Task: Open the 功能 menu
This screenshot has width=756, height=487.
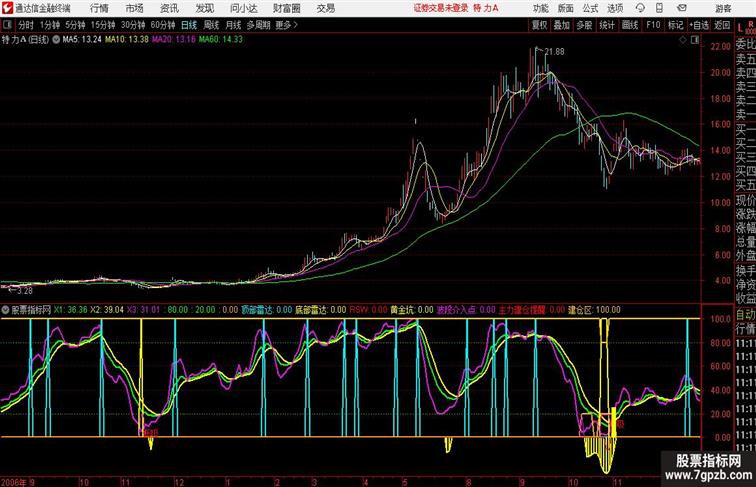Action: pos(540,8)
